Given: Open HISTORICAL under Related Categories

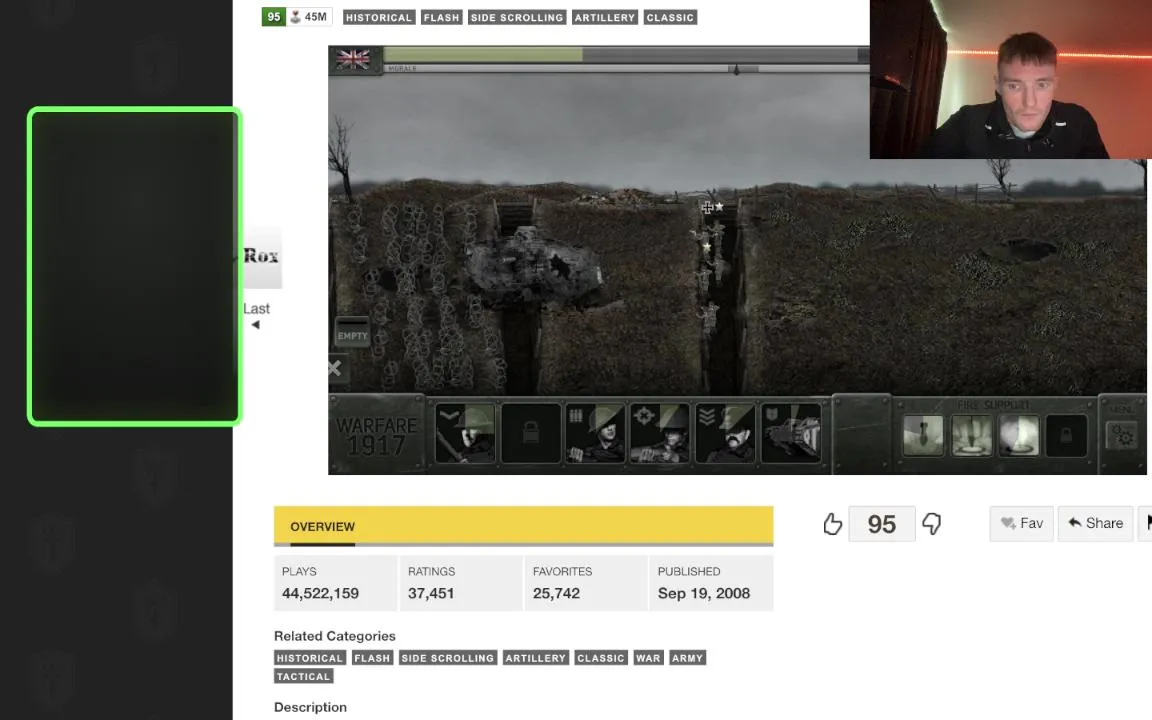Looking at the screenshot, I should (309, 658).
